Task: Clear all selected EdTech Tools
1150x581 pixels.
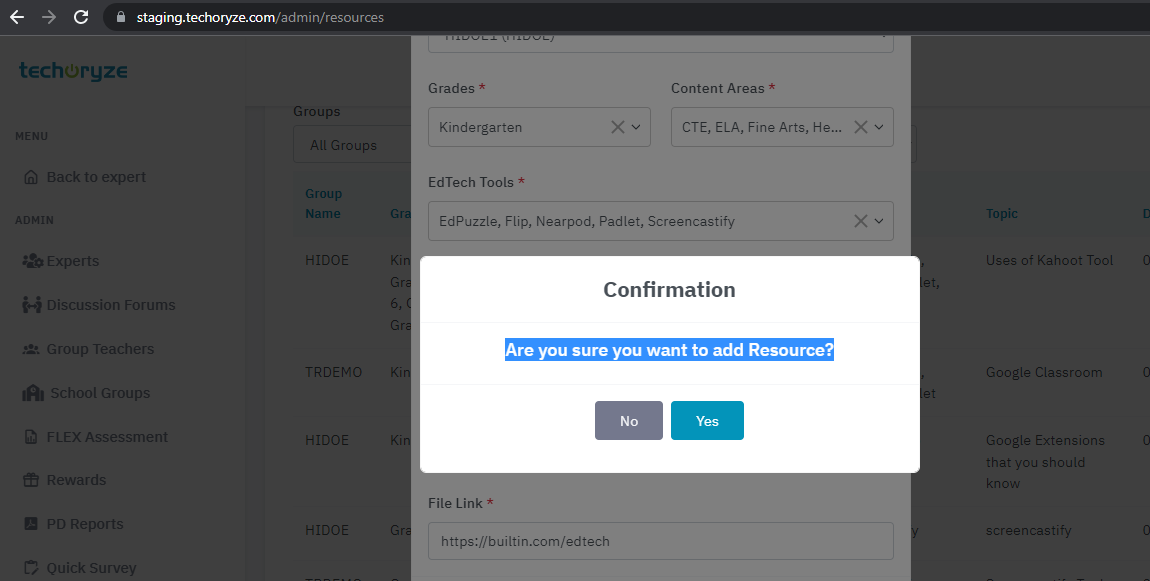Action: pos(860,221)
